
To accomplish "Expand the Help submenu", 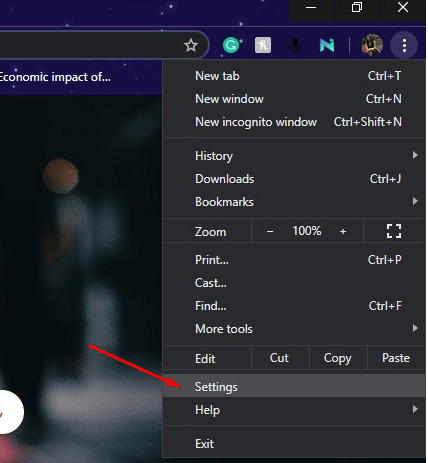I will pos(294,409).
